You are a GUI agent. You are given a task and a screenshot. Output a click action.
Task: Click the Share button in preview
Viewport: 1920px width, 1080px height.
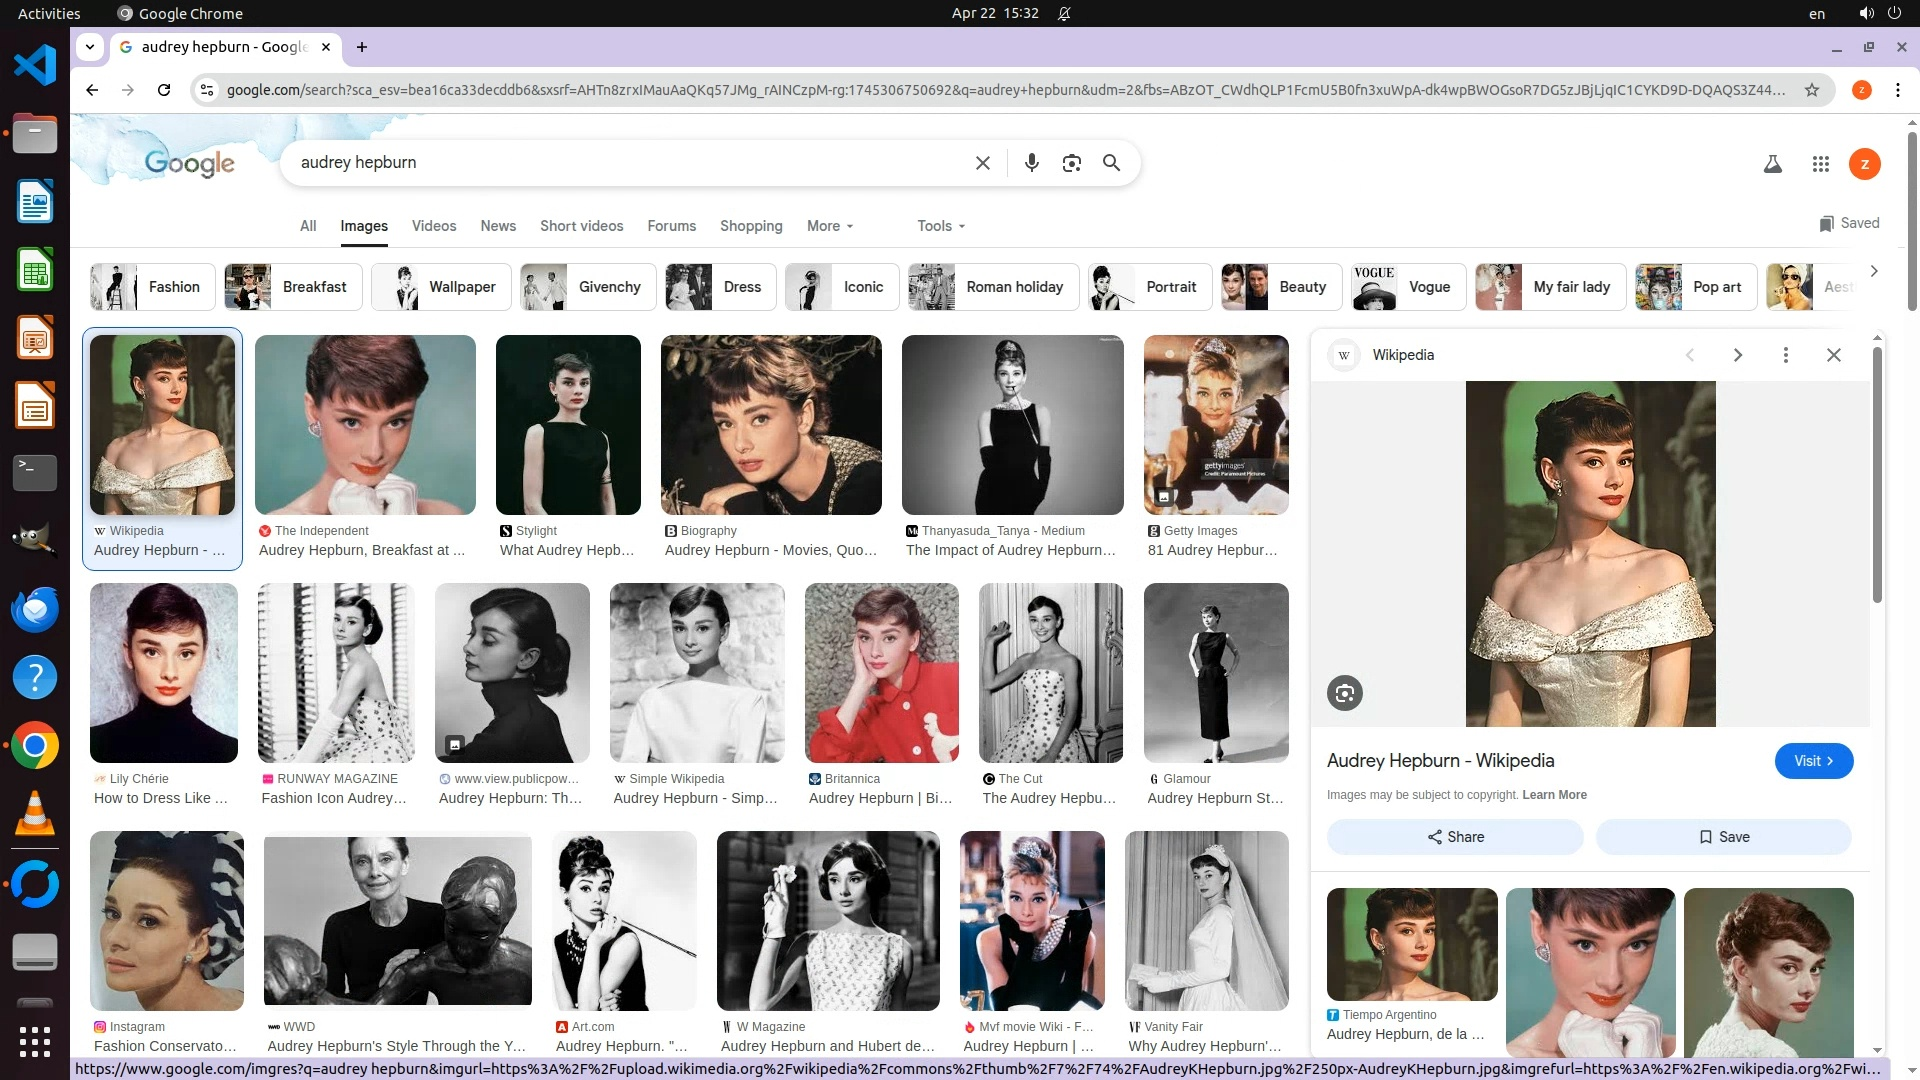point(1454,837)
